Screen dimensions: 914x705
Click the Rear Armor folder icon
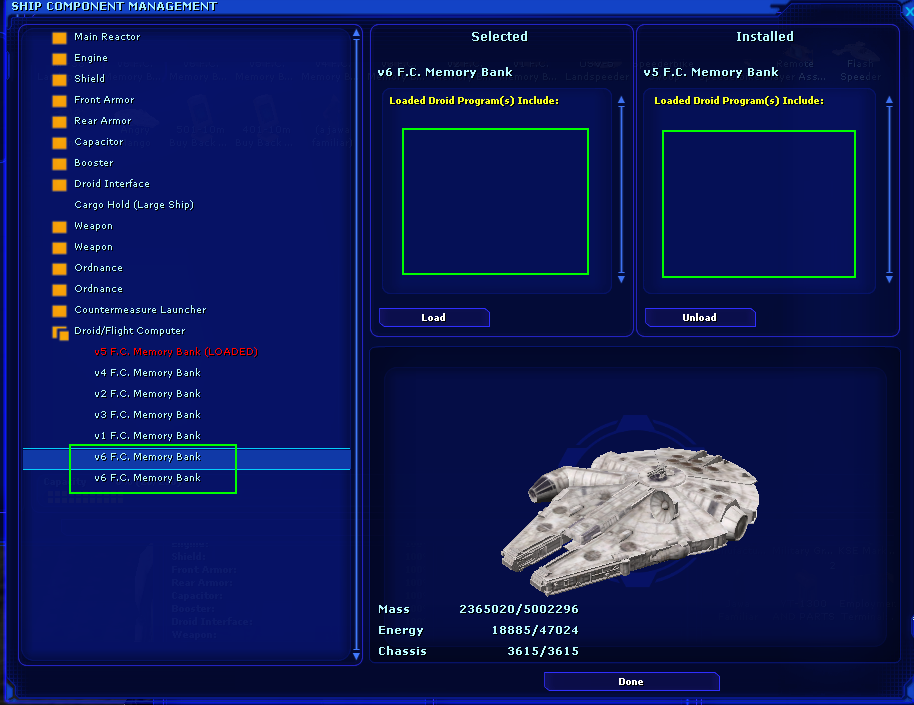pos(59,122)
